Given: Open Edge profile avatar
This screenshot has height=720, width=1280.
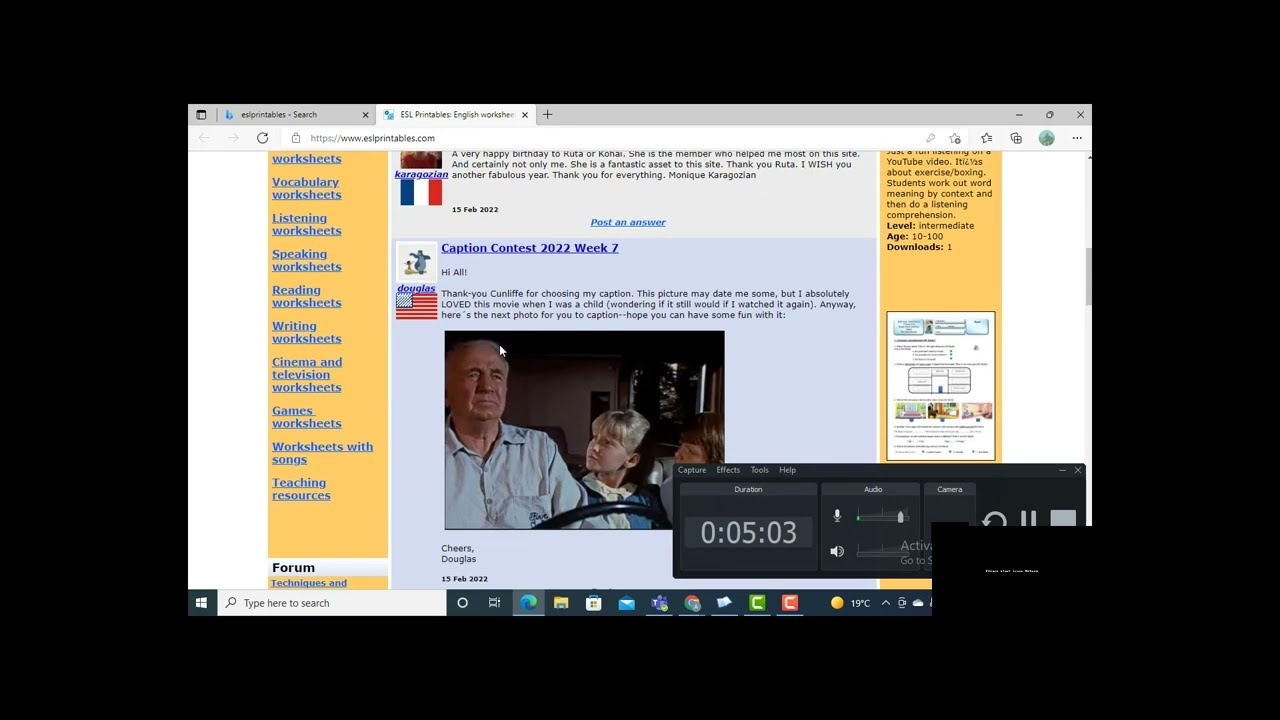Looking at the screenshot, I should click(x=1047, y=138).
